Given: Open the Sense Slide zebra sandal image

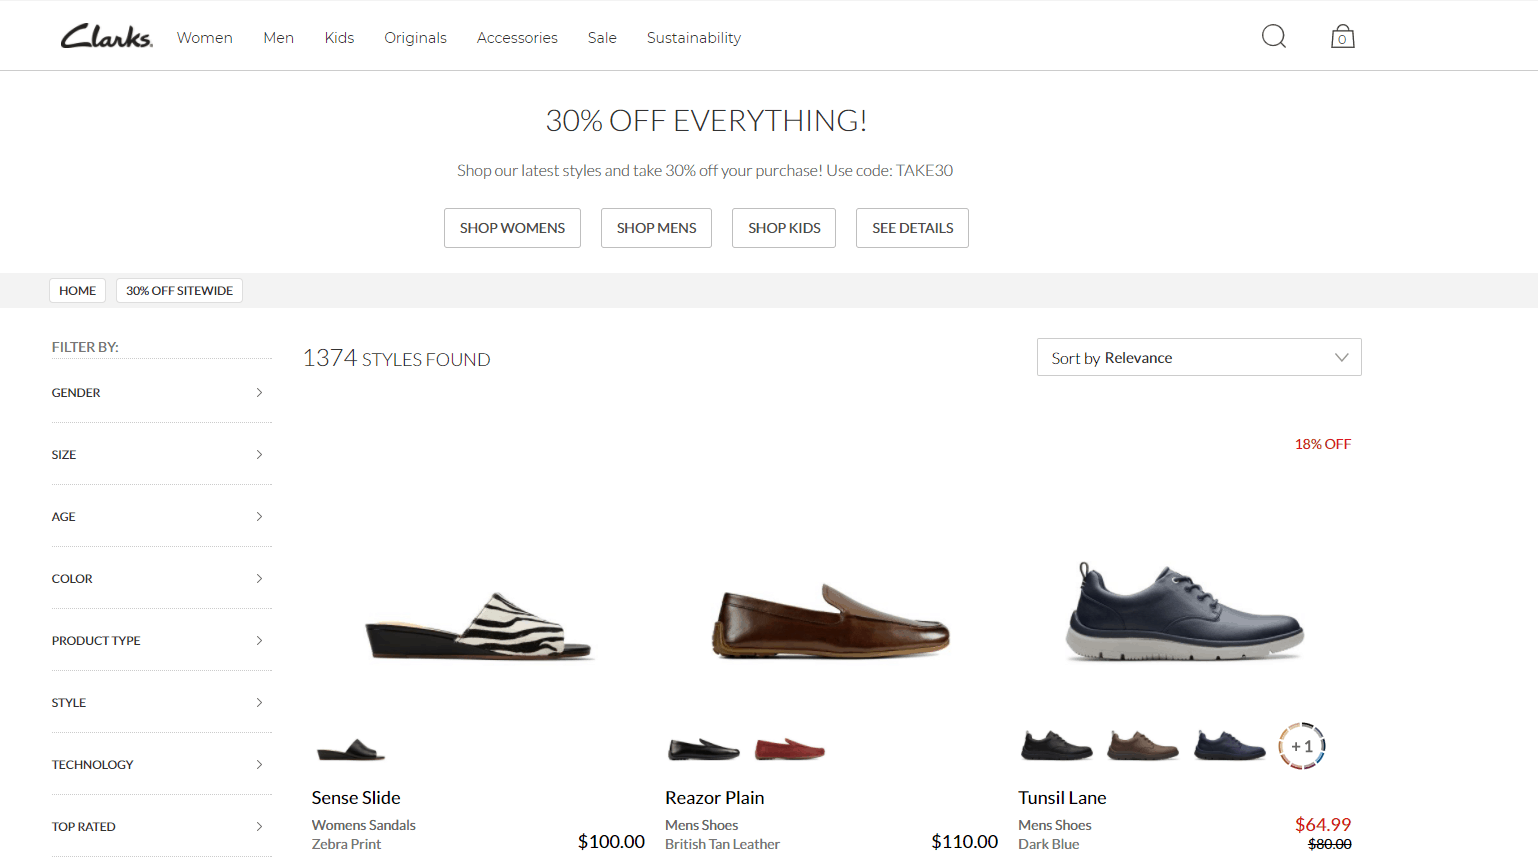Looking at the screenshot, I should (x=480, y=626).
